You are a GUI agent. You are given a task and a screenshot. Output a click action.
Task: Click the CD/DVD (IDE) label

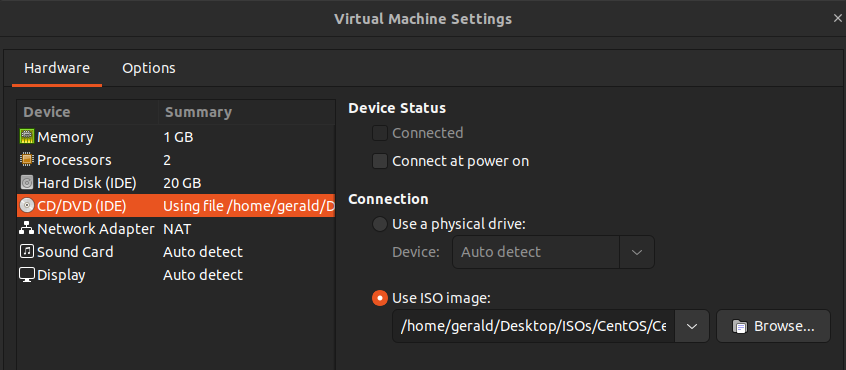tap(81, 206)
